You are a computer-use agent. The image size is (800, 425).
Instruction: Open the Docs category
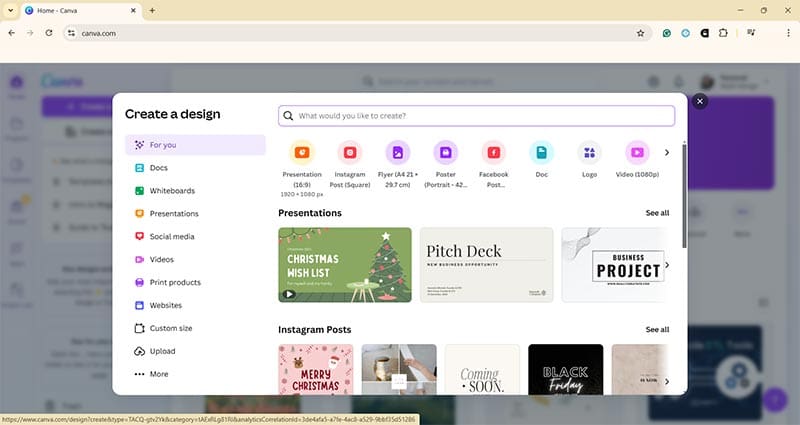point(195,168)
